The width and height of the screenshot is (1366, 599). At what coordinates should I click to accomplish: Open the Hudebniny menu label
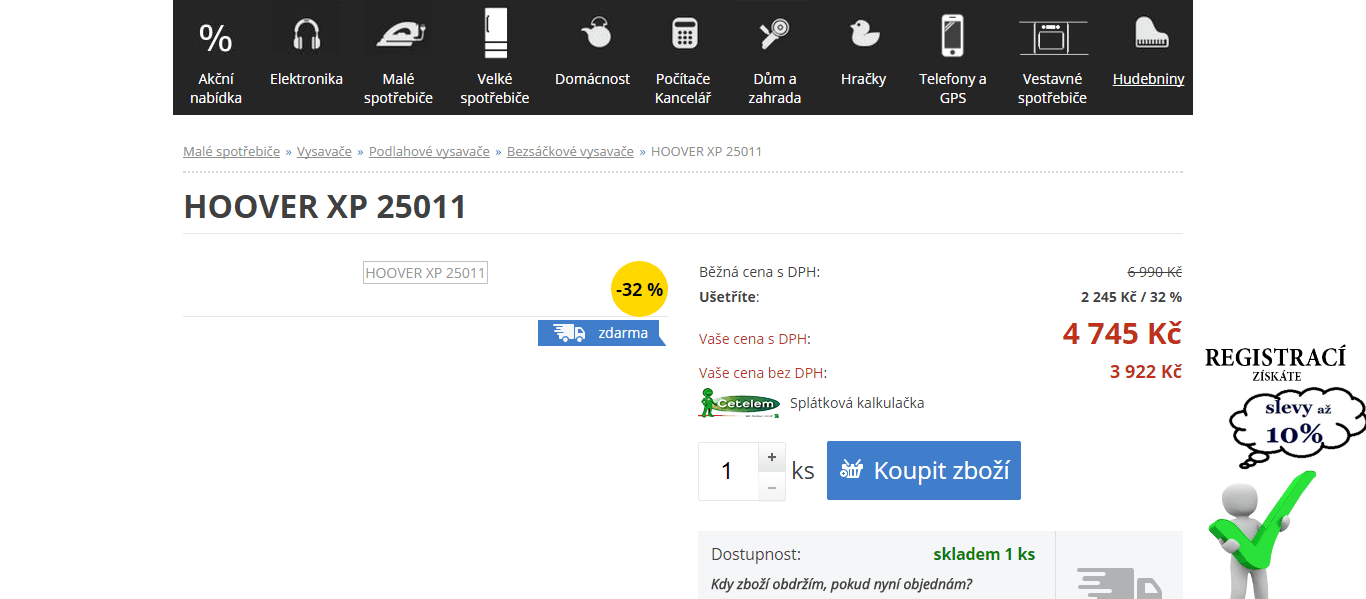[1149, 79]
